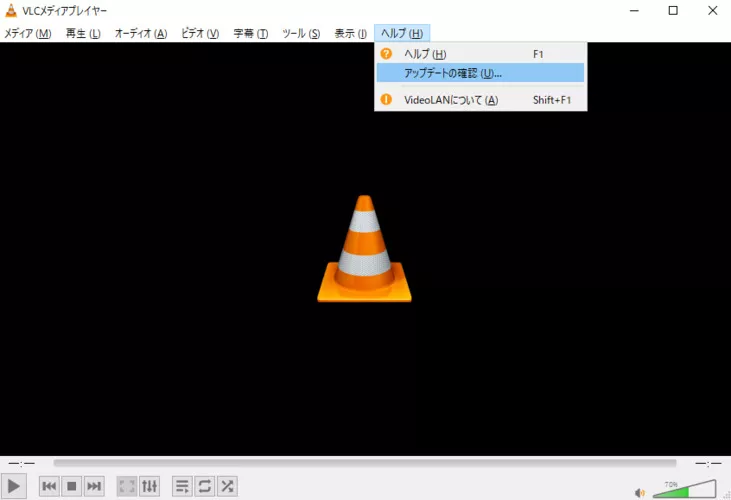This screenshot has height=500, width=731.
Task: Adjust the volume slider at 70%
Action: coord(685,490)
